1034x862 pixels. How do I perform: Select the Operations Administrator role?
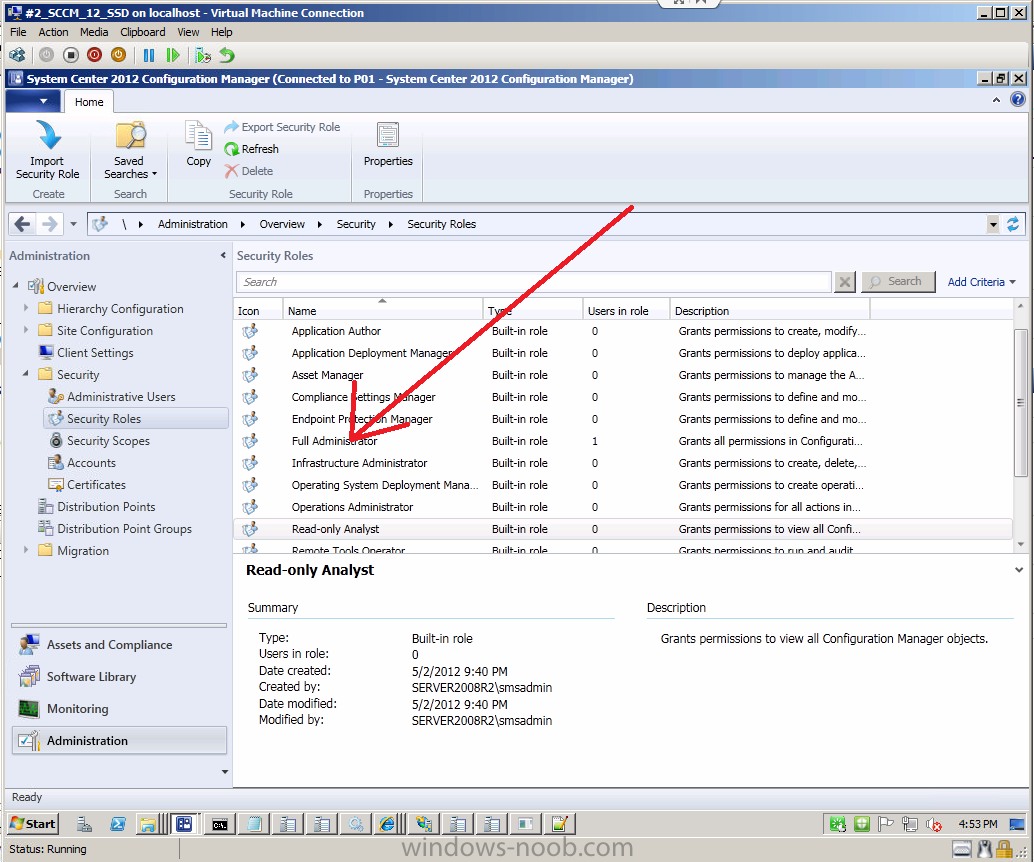coord(623,507)
